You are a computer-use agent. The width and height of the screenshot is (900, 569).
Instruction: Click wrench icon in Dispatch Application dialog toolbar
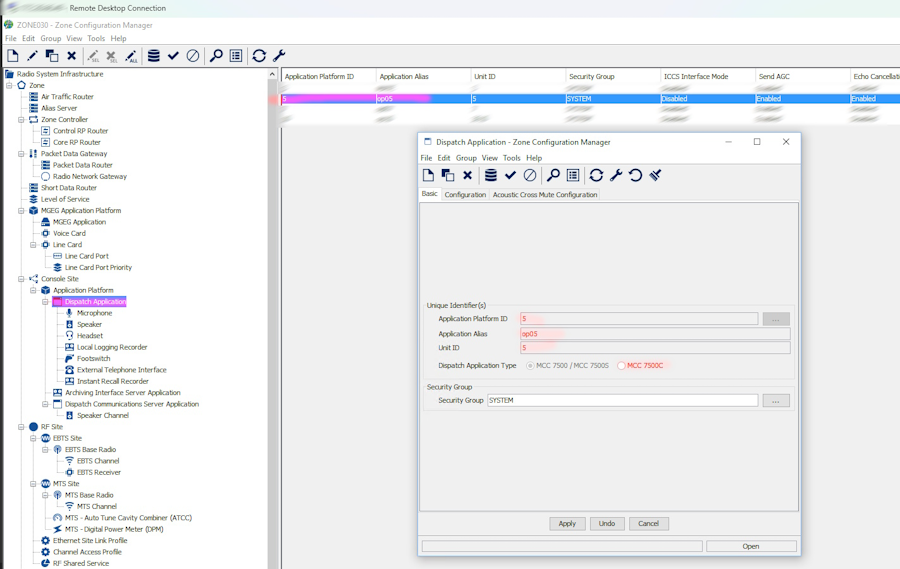(x=616, y=175)
